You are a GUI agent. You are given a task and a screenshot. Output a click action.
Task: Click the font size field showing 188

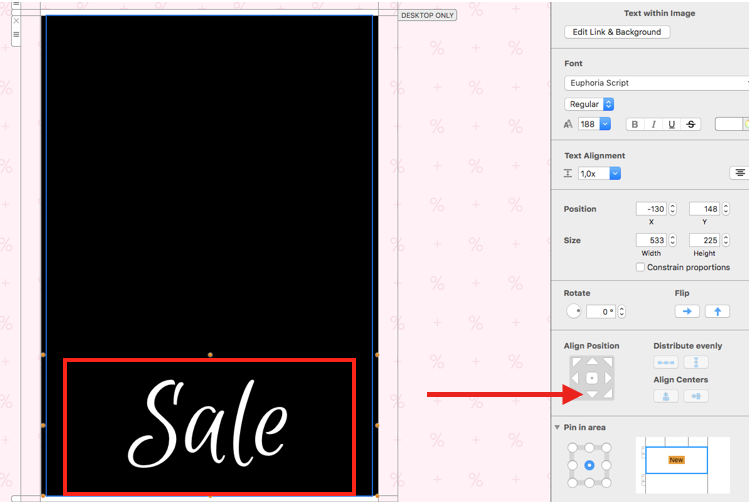(x=588, y=124)
